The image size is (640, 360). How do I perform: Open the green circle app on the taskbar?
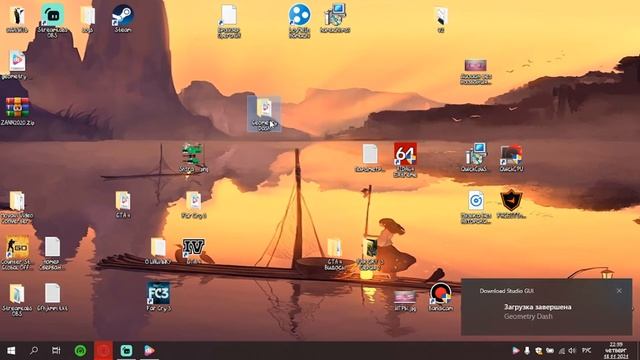pyautogui.click(x=80, y=351)
